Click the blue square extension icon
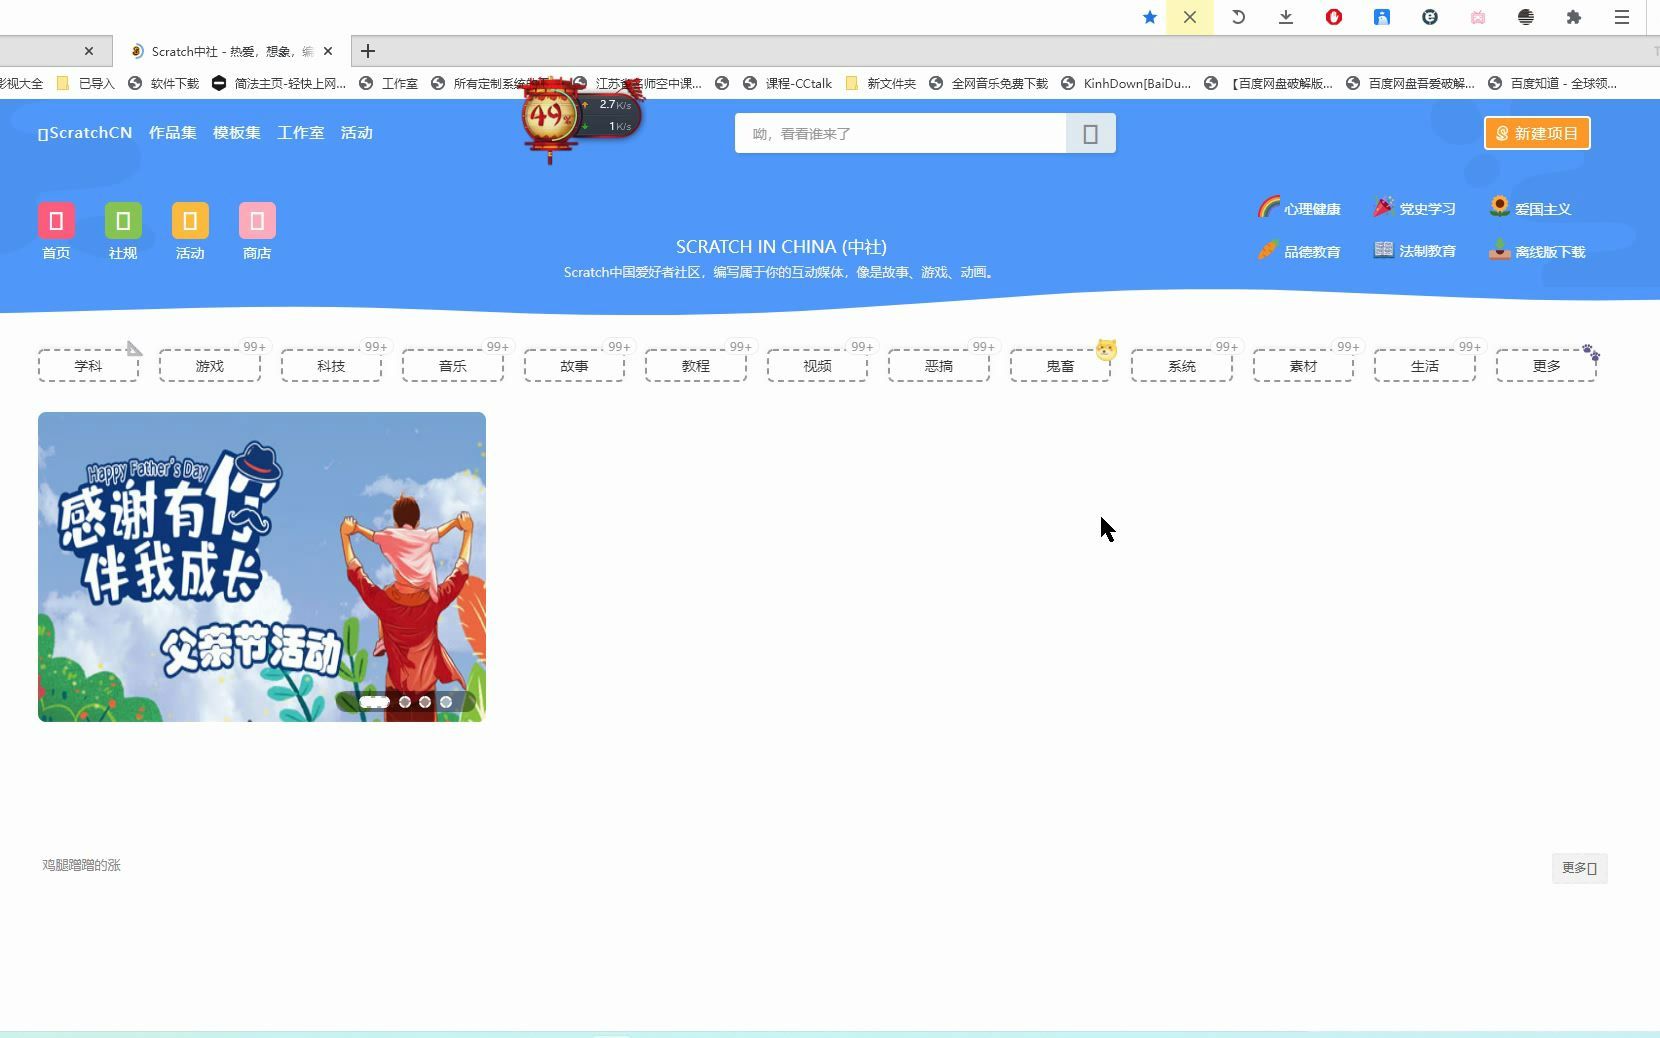This screenshot has height=1038, width=1660. 1382,17
